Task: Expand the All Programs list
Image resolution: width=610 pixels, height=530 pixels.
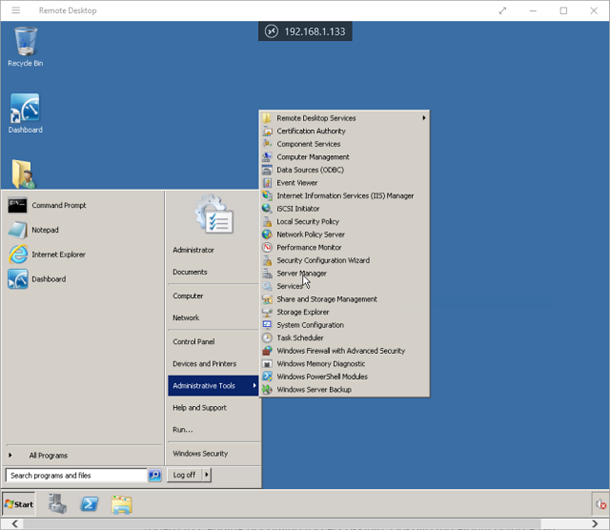Action: click(x=48, y=455)
